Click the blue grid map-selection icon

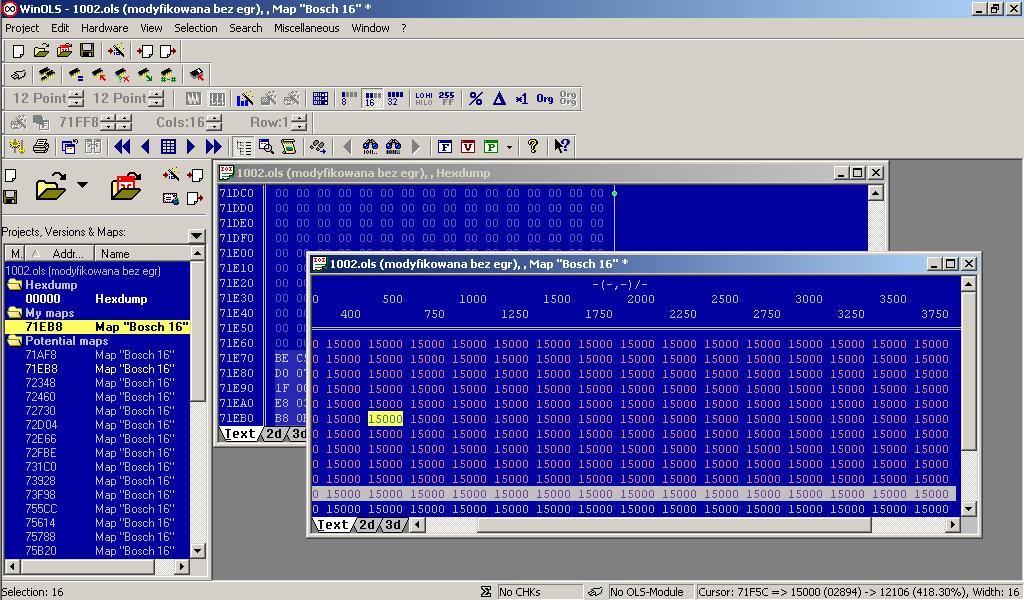coord(168,146)
